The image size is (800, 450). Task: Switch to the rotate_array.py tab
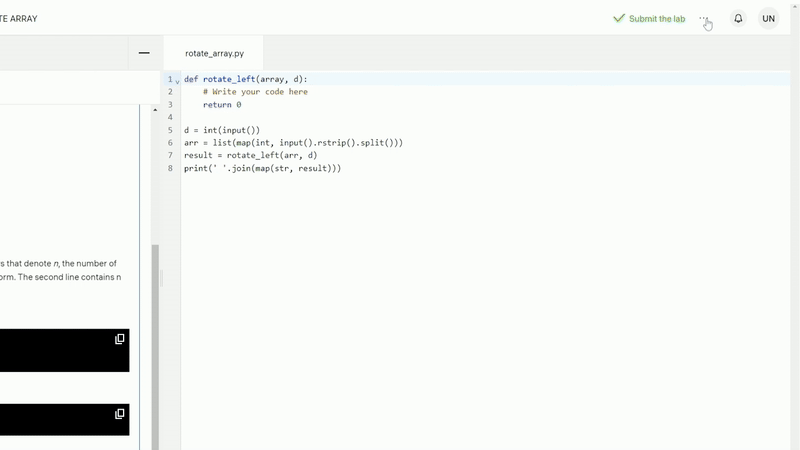pyautogui.click(x=214, y=53)
